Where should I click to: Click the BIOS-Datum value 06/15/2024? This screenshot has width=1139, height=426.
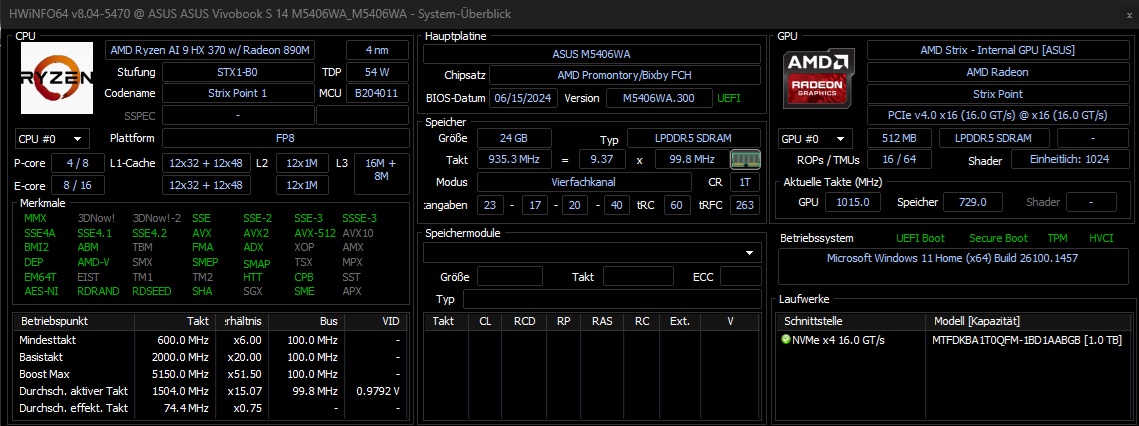tap(523, 98)
